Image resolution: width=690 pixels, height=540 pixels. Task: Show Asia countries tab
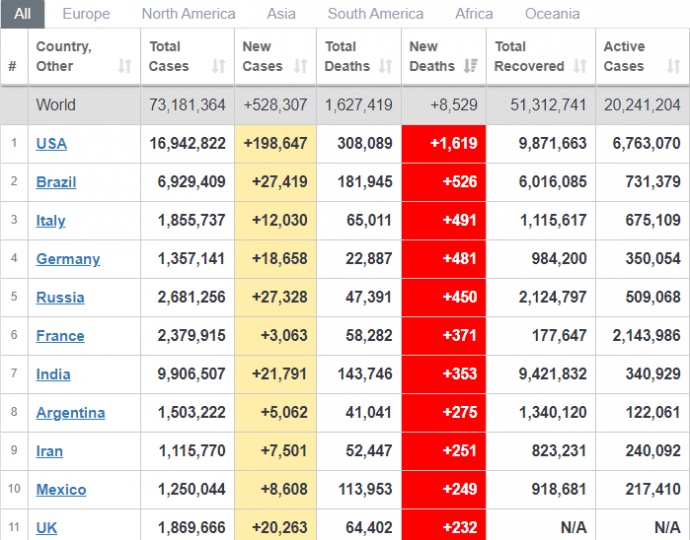pos(281,14)
